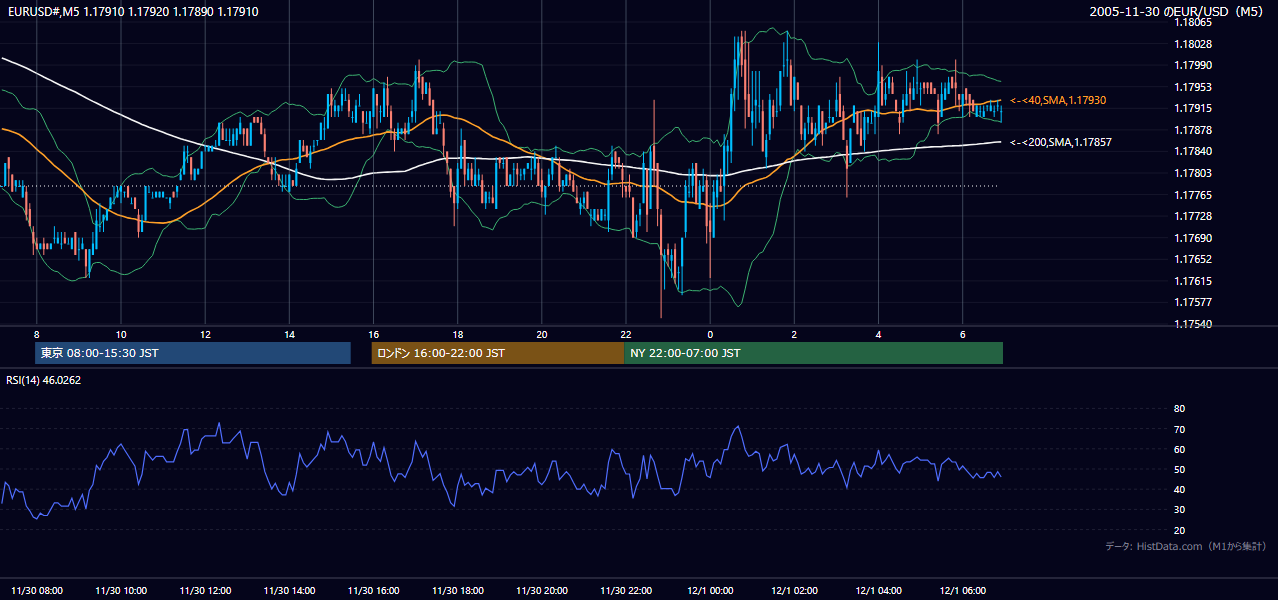This screenshot has width=1278, height=600.
Task: Click the データ: HistData.com source credit
Action: click(x=1186, y=546)
